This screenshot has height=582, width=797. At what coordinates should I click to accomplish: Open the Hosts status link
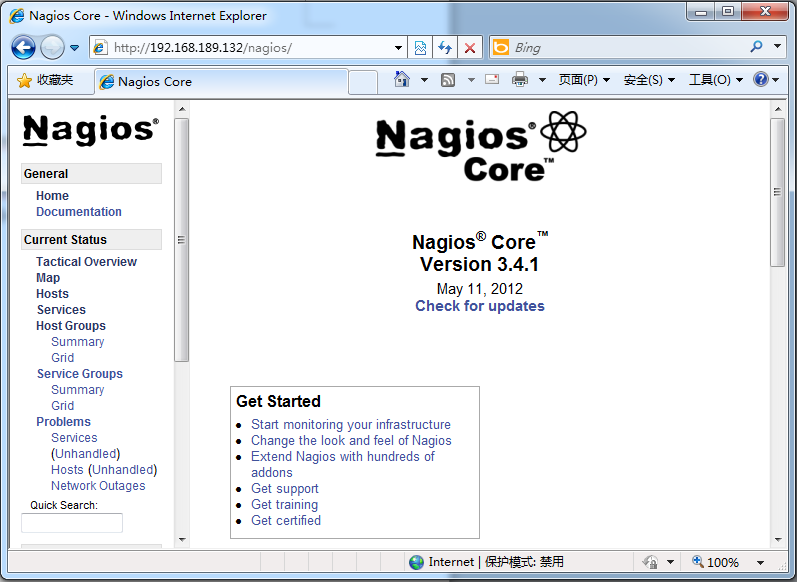click(x=52, y=293)
